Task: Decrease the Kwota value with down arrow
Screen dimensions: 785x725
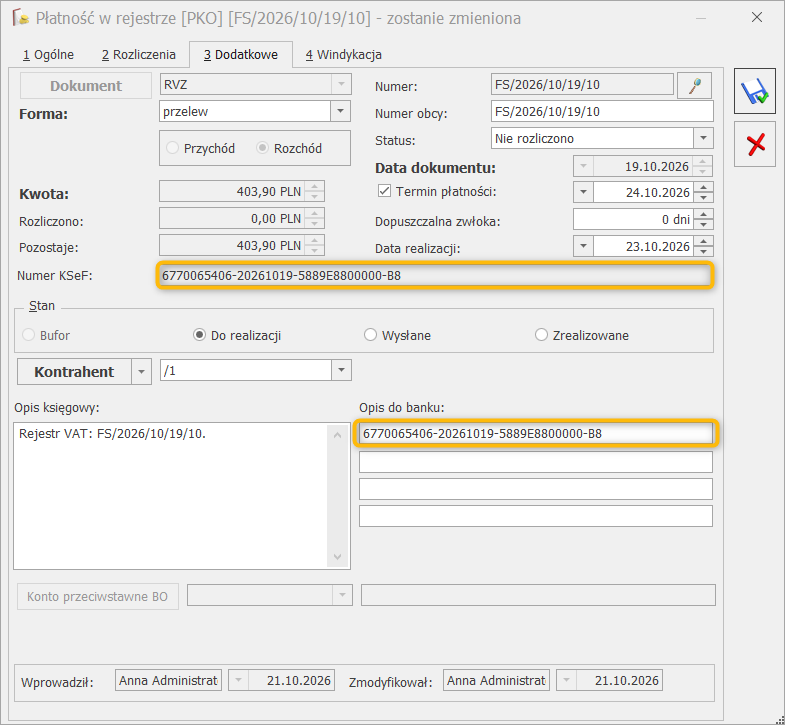Action: pos(314,196)
